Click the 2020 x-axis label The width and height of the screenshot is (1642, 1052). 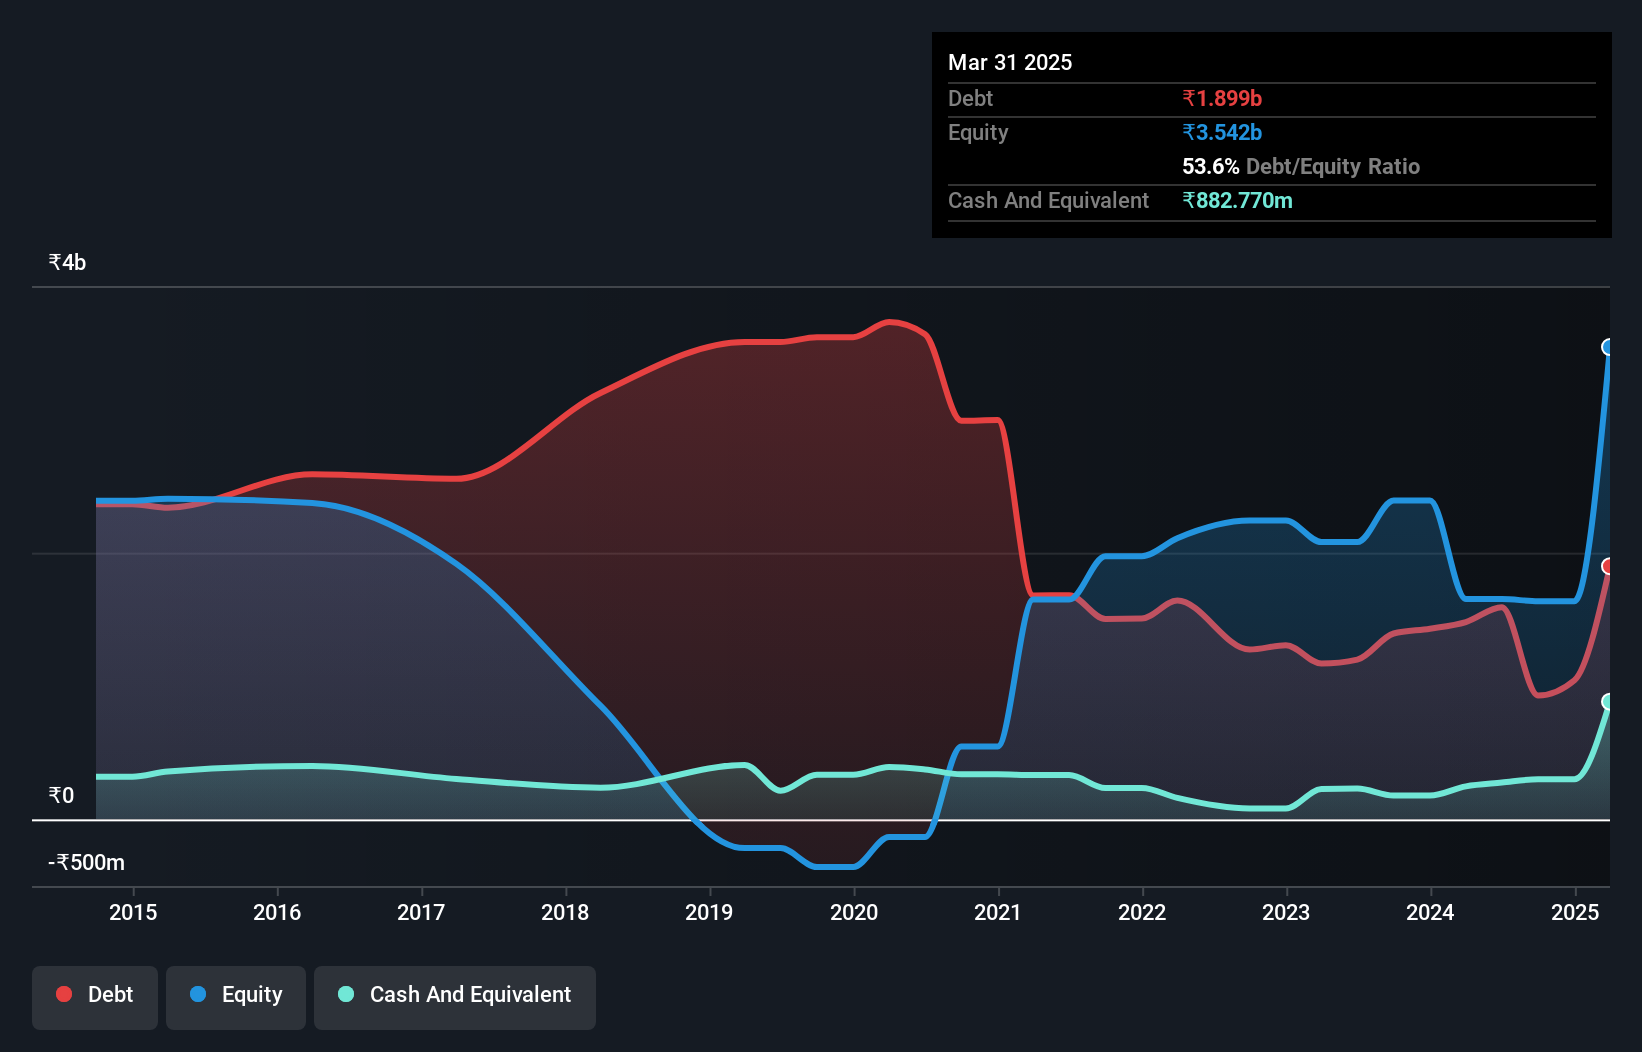click(854, 912)
